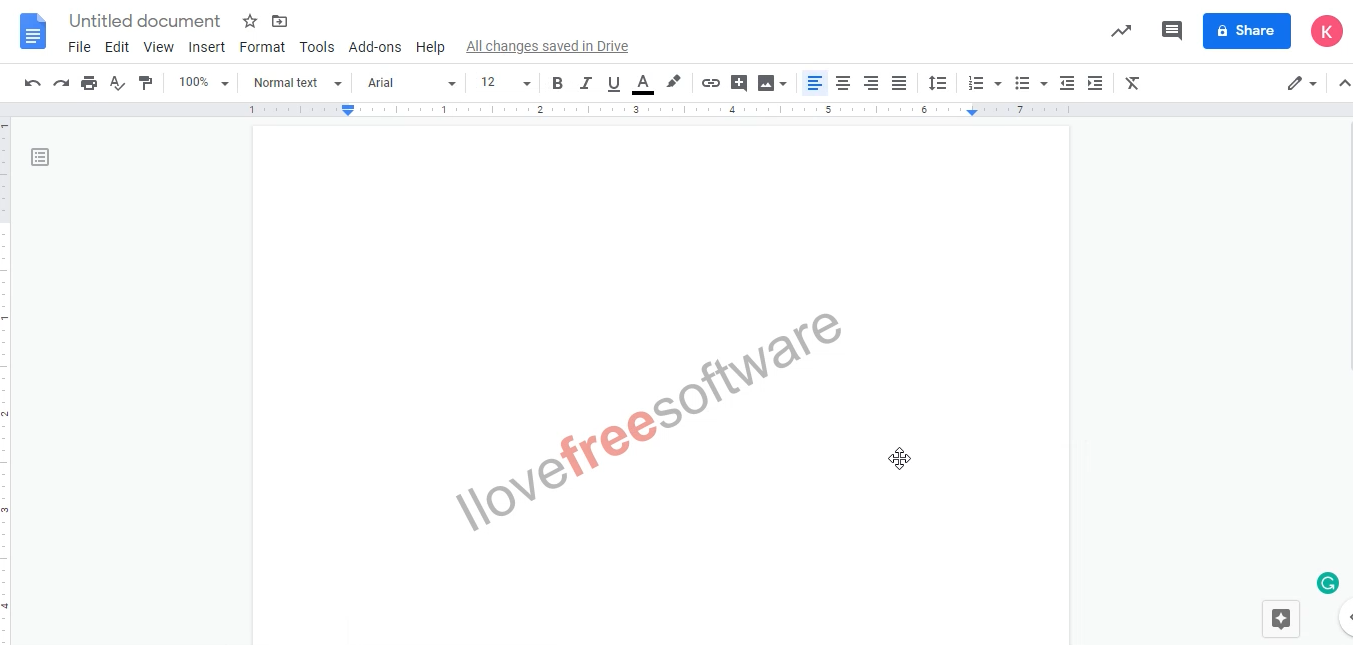Clear formatting from text
The image size is (1353, 645).
pyautogui.click(x=1132, y=83)
